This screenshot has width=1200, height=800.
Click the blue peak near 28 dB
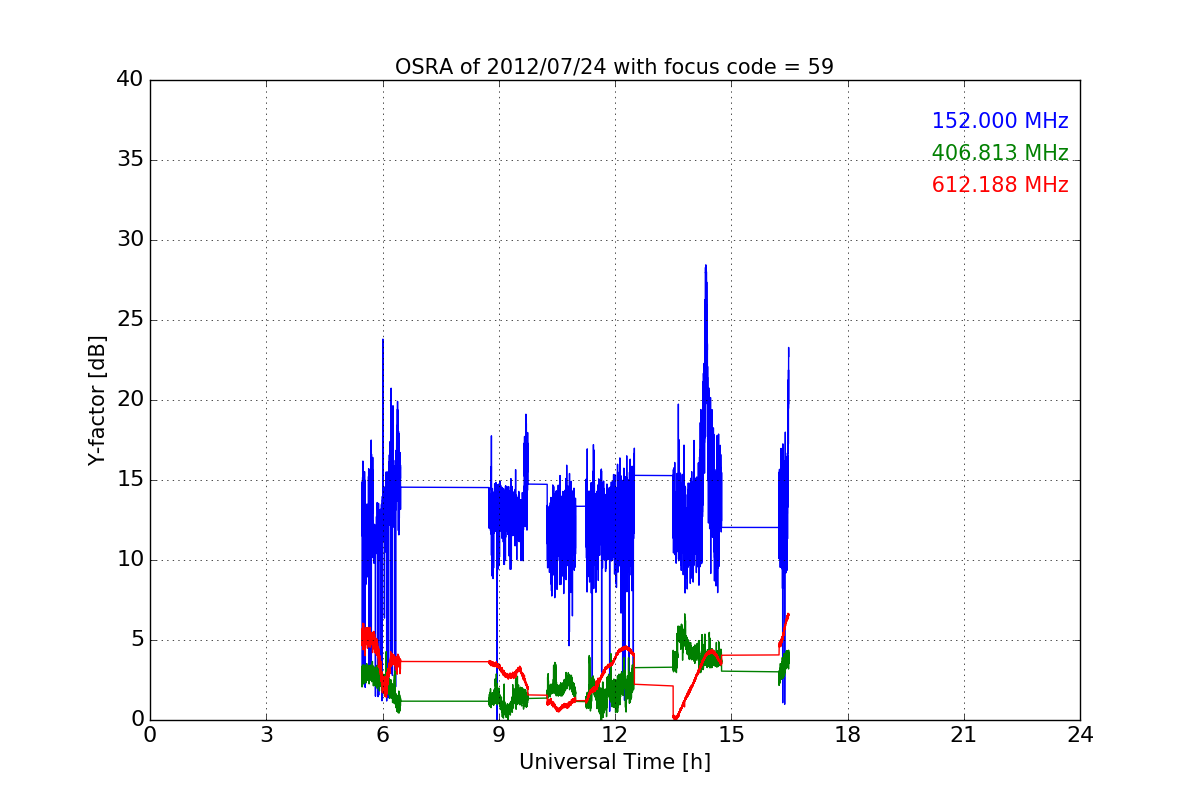tap(705, 266)
